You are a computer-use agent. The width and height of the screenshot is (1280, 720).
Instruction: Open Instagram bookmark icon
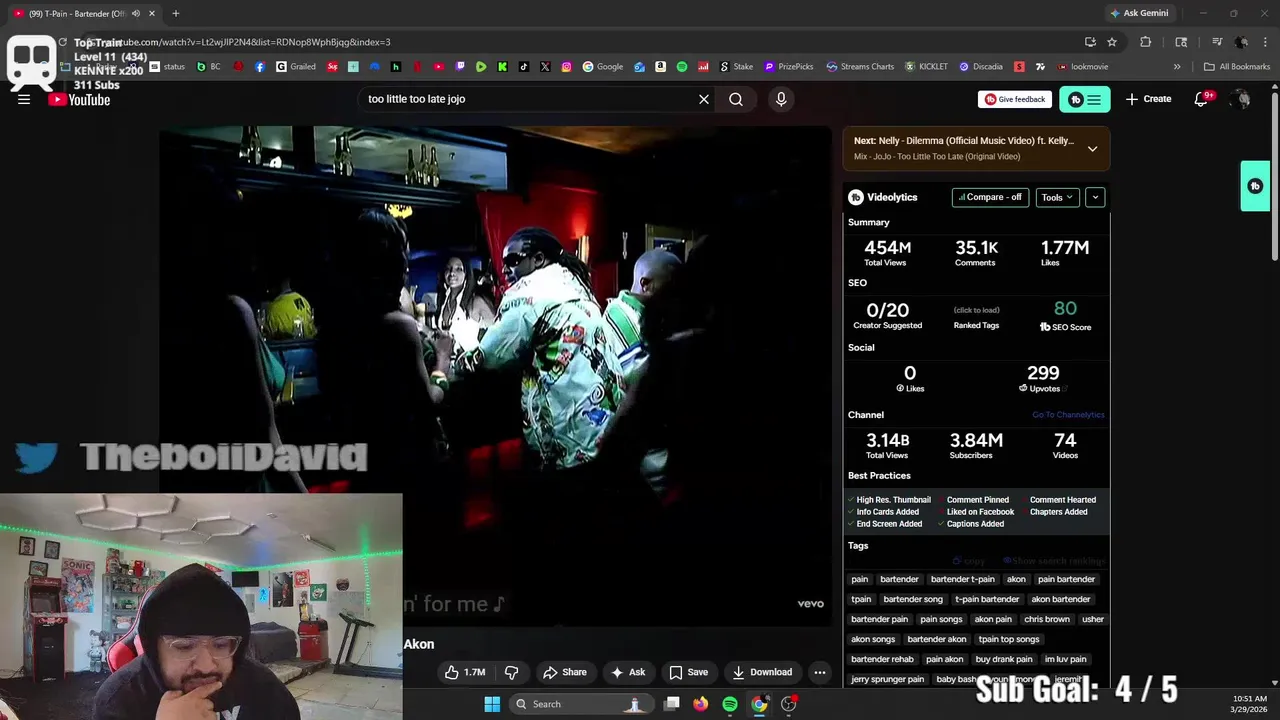566,67
